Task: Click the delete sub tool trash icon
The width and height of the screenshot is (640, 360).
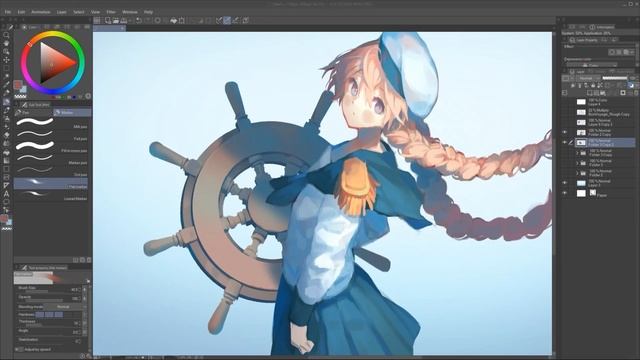Action: [x=89, y=260]
